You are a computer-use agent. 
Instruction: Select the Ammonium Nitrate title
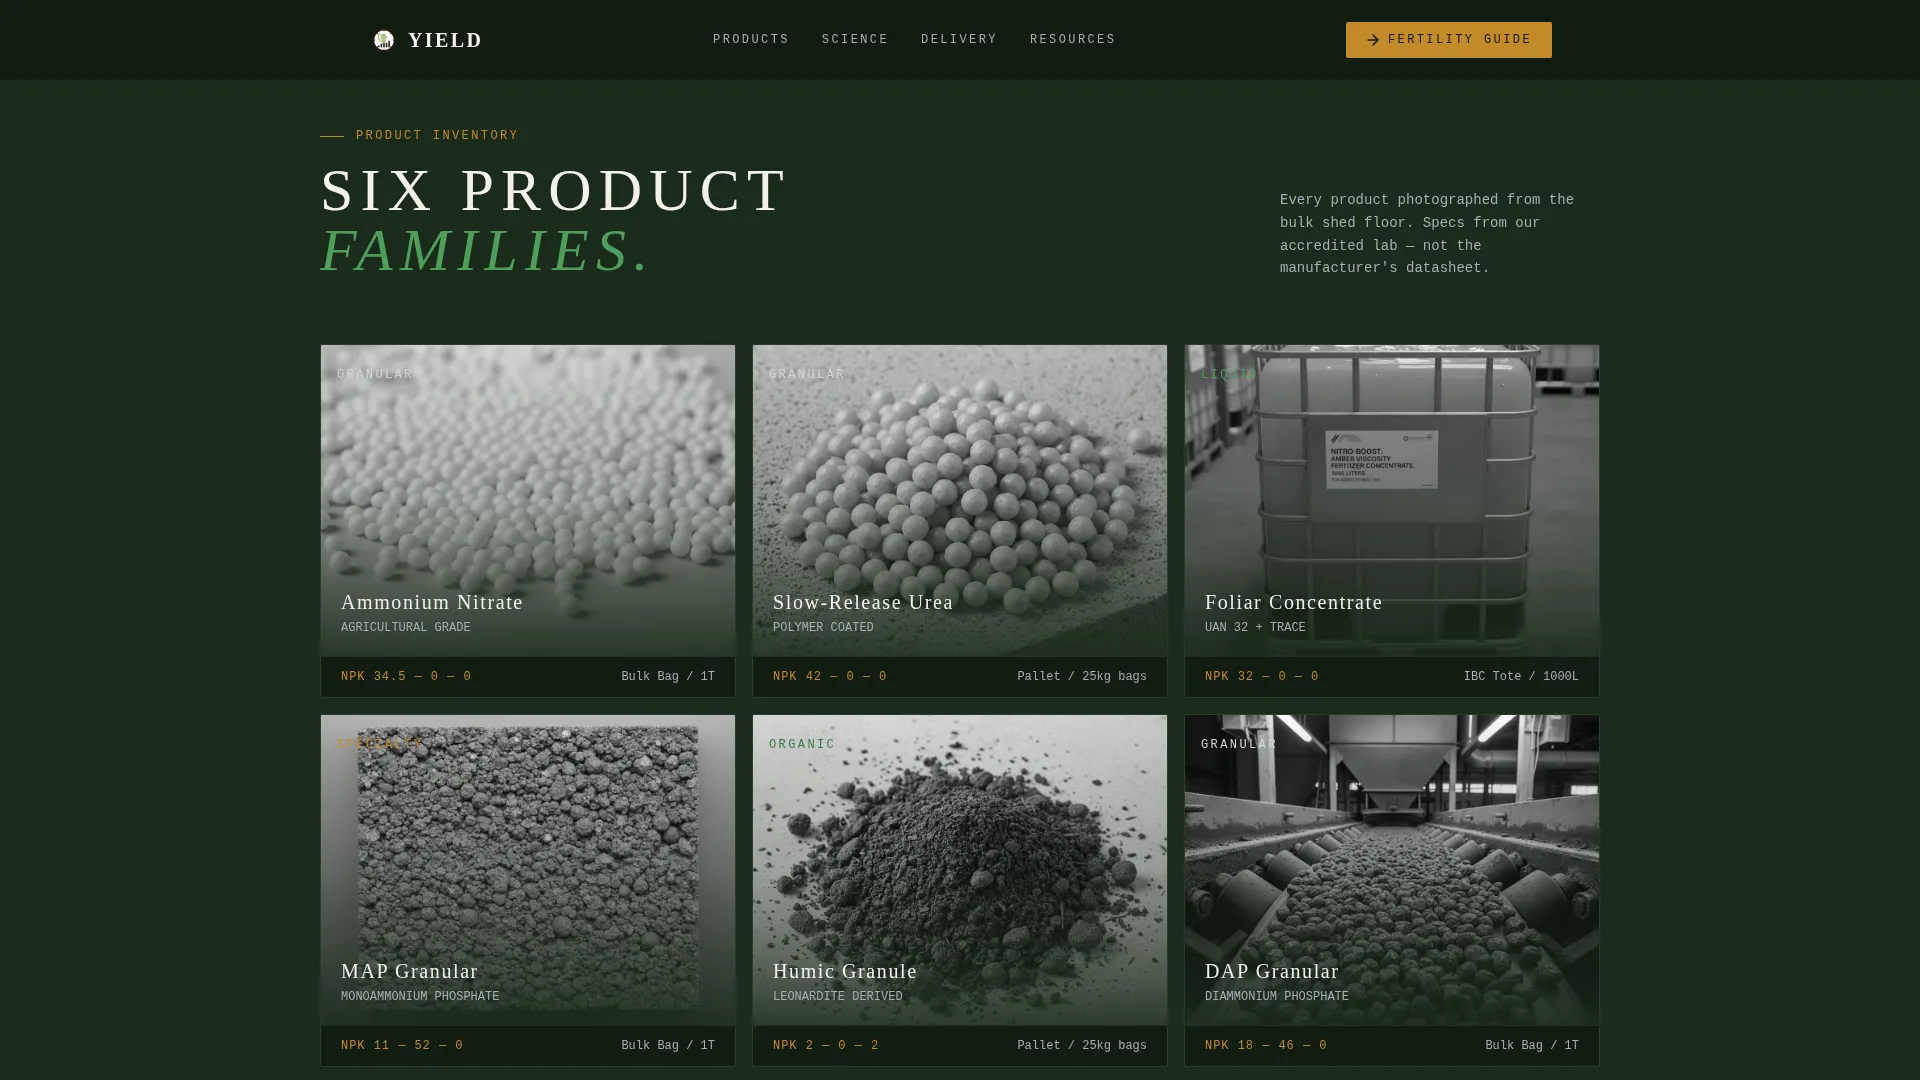(x=432, y=602)
